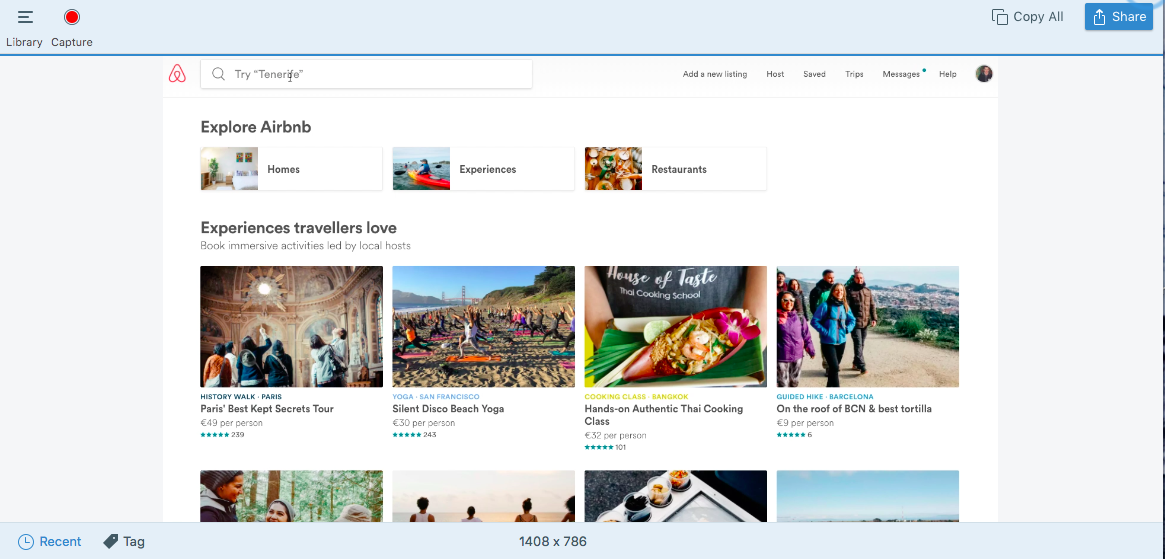1165x559 pixels.
Task: Click the YOGA · SAN FRANCISCO label
Action: point(435,397)
